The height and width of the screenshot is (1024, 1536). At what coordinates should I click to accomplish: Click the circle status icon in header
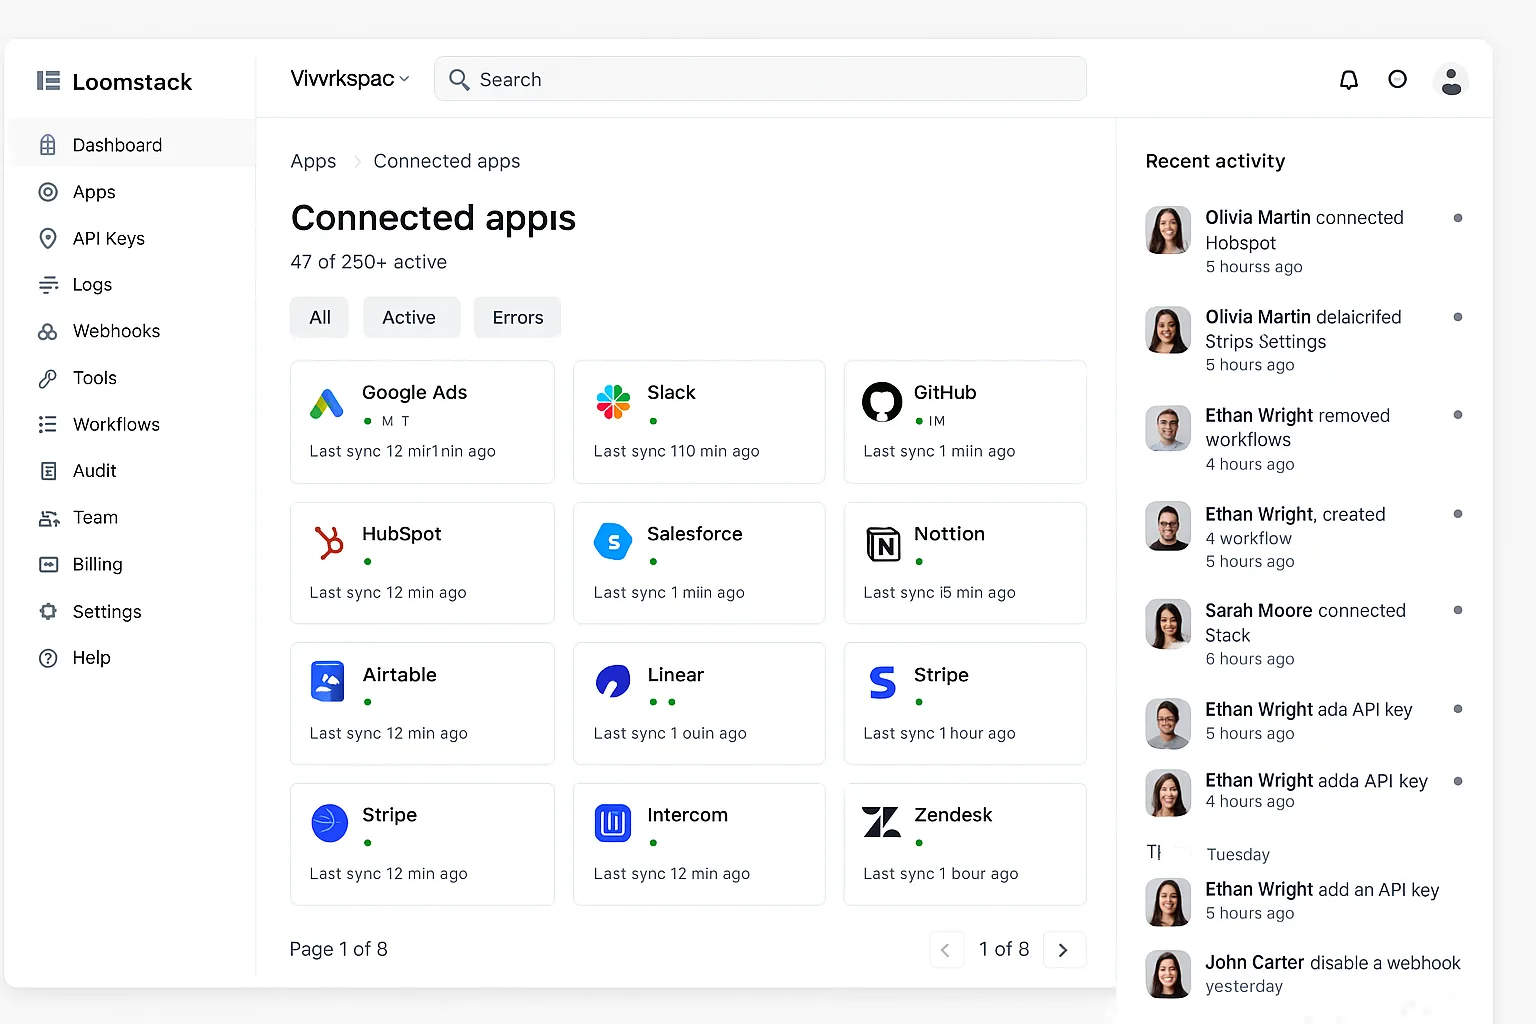[1398, 80]
